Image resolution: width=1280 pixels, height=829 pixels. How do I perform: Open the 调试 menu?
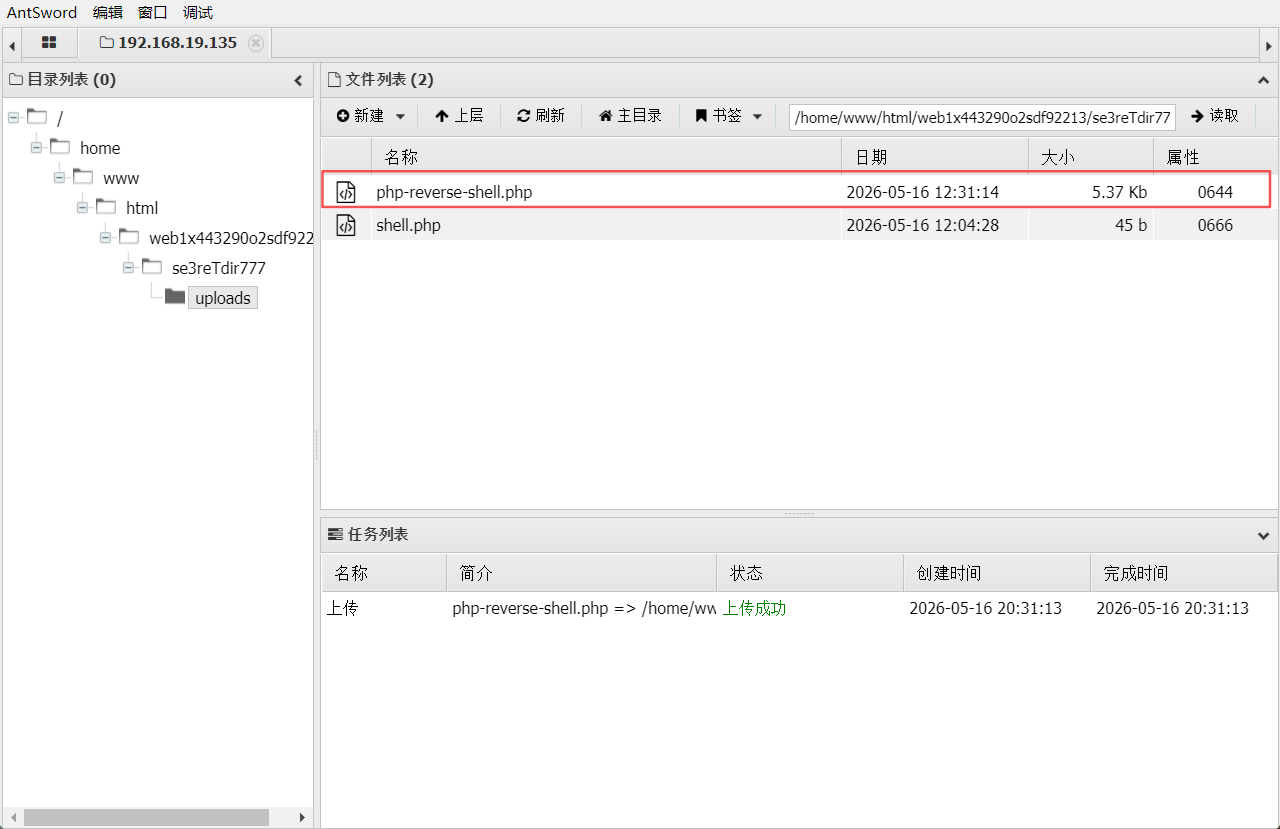coord(198,13)
